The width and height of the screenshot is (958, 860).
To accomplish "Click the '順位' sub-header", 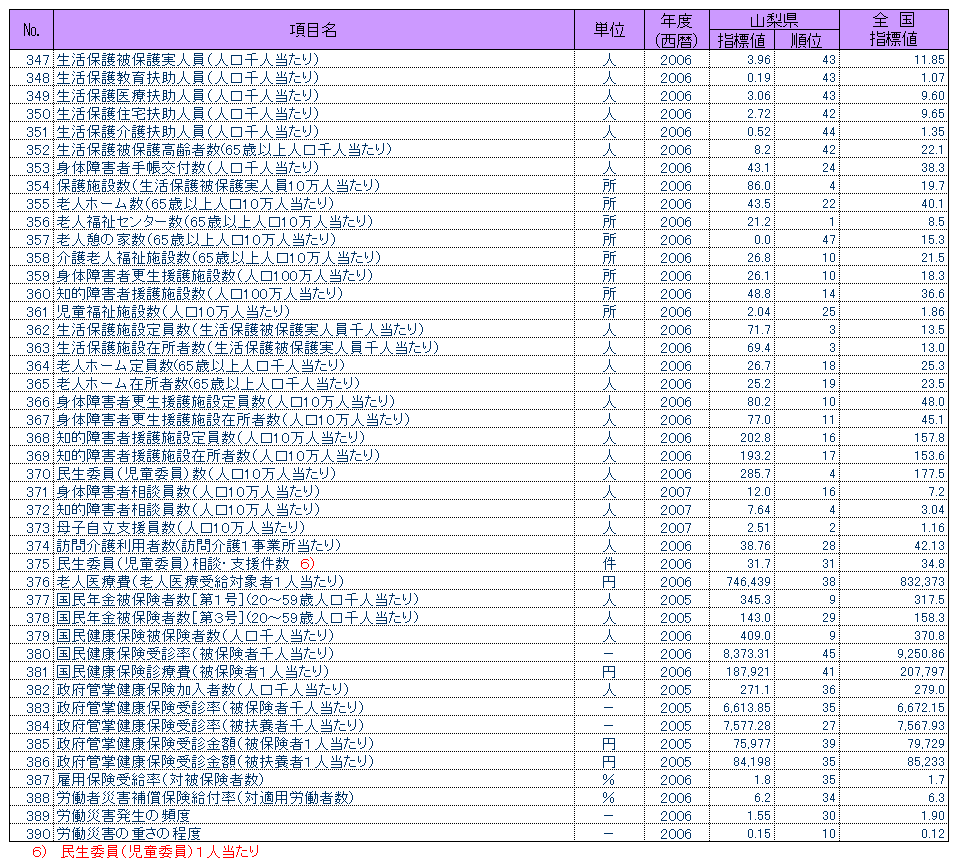I will [806, 40].
